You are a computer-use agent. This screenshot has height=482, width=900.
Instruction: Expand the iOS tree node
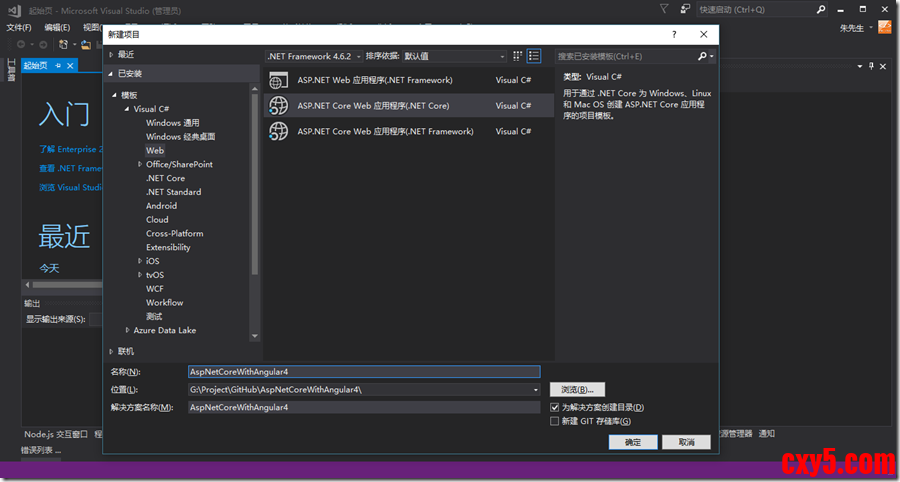[140, 261]
